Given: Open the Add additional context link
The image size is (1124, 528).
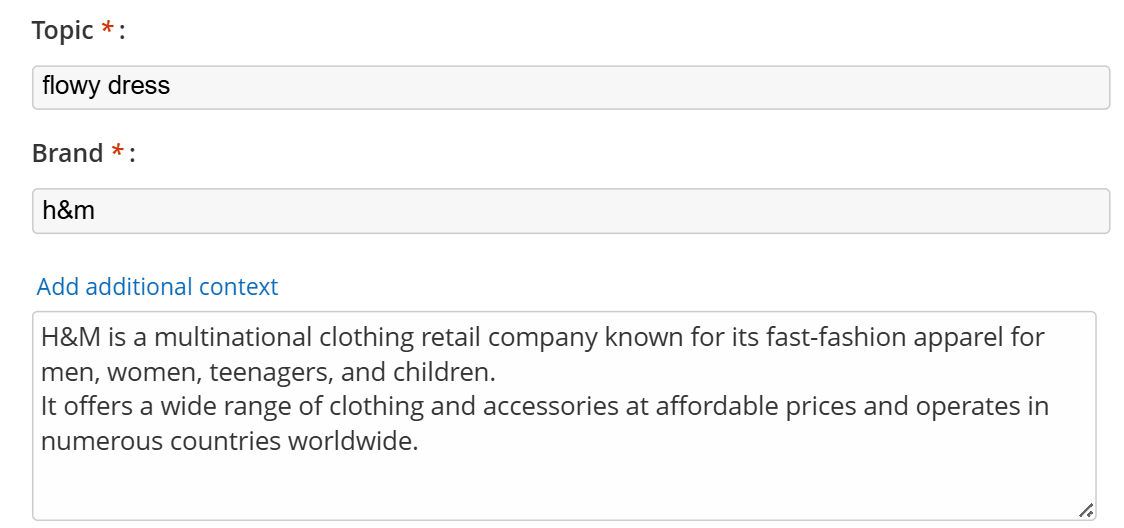Looking at the screenshot, I should coord(157,287).
